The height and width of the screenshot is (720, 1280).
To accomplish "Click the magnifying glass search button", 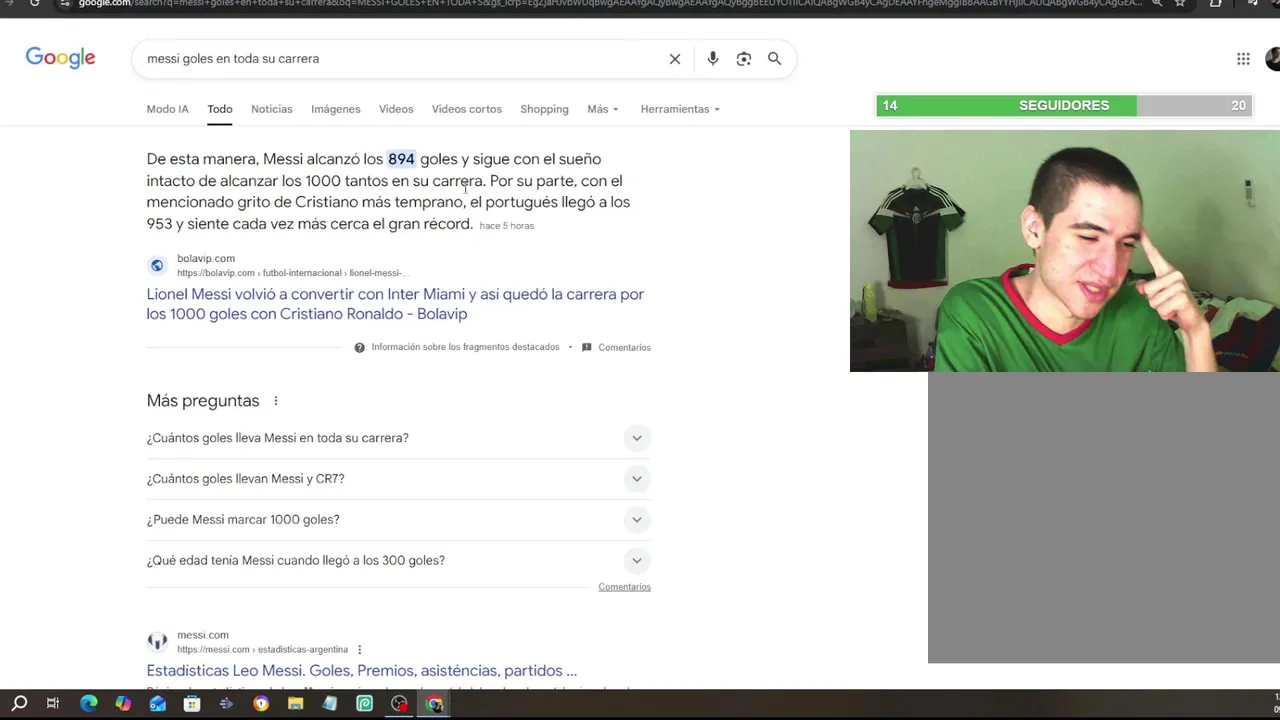I will tap(774, 59).
